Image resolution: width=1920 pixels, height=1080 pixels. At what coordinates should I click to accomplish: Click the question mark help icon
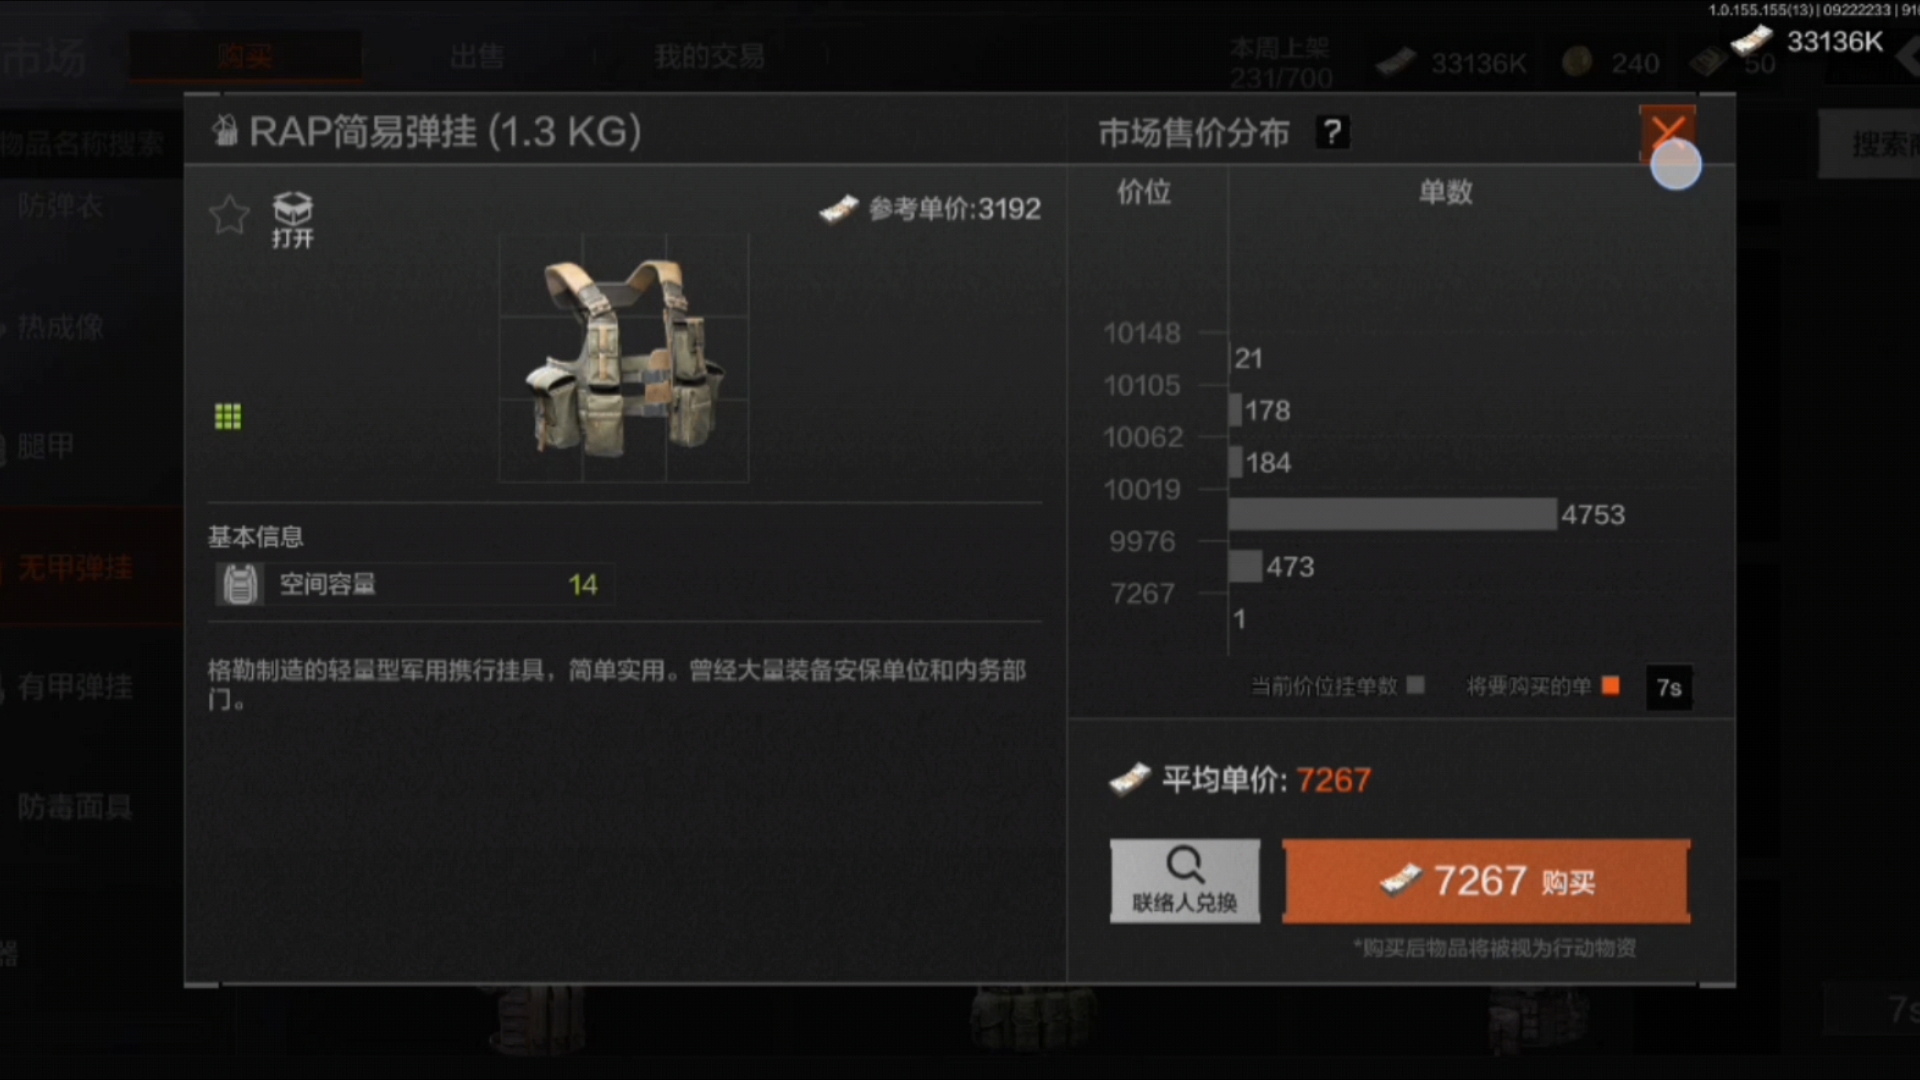coord(1332,132)
